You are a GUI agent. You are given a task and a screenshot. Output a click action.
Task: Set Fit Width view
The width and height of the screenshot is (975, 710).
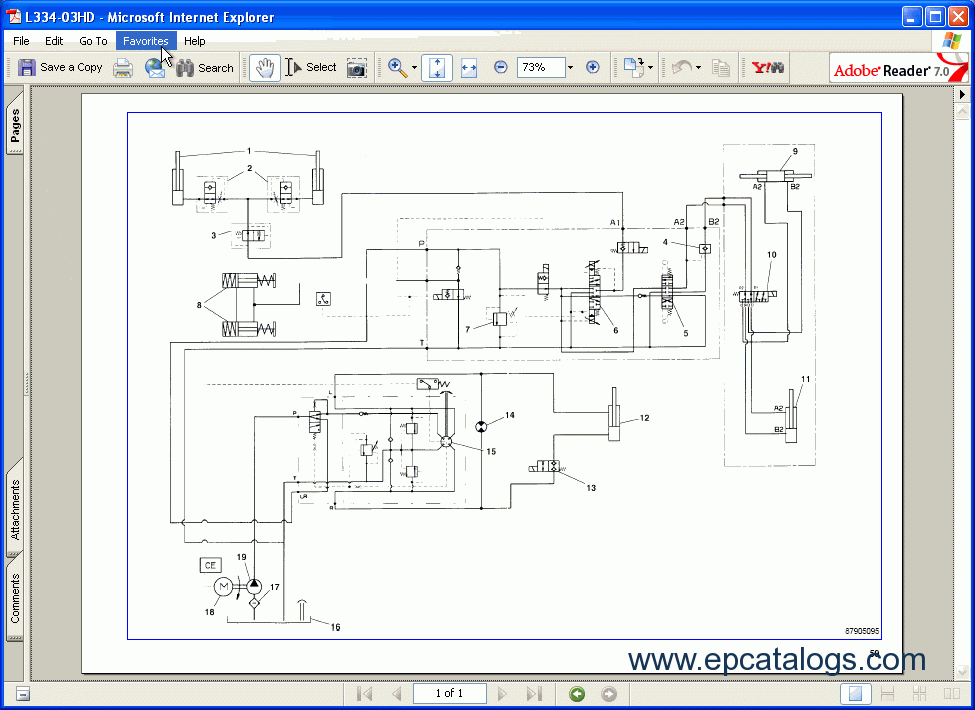coord(469,67)
